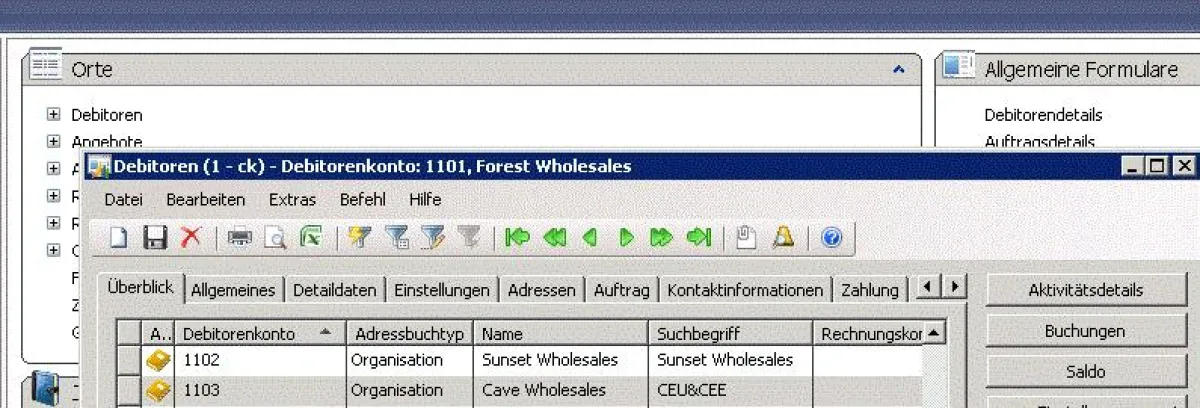Click the cell 'Sunset Wholesales' in the Name column

561,360
